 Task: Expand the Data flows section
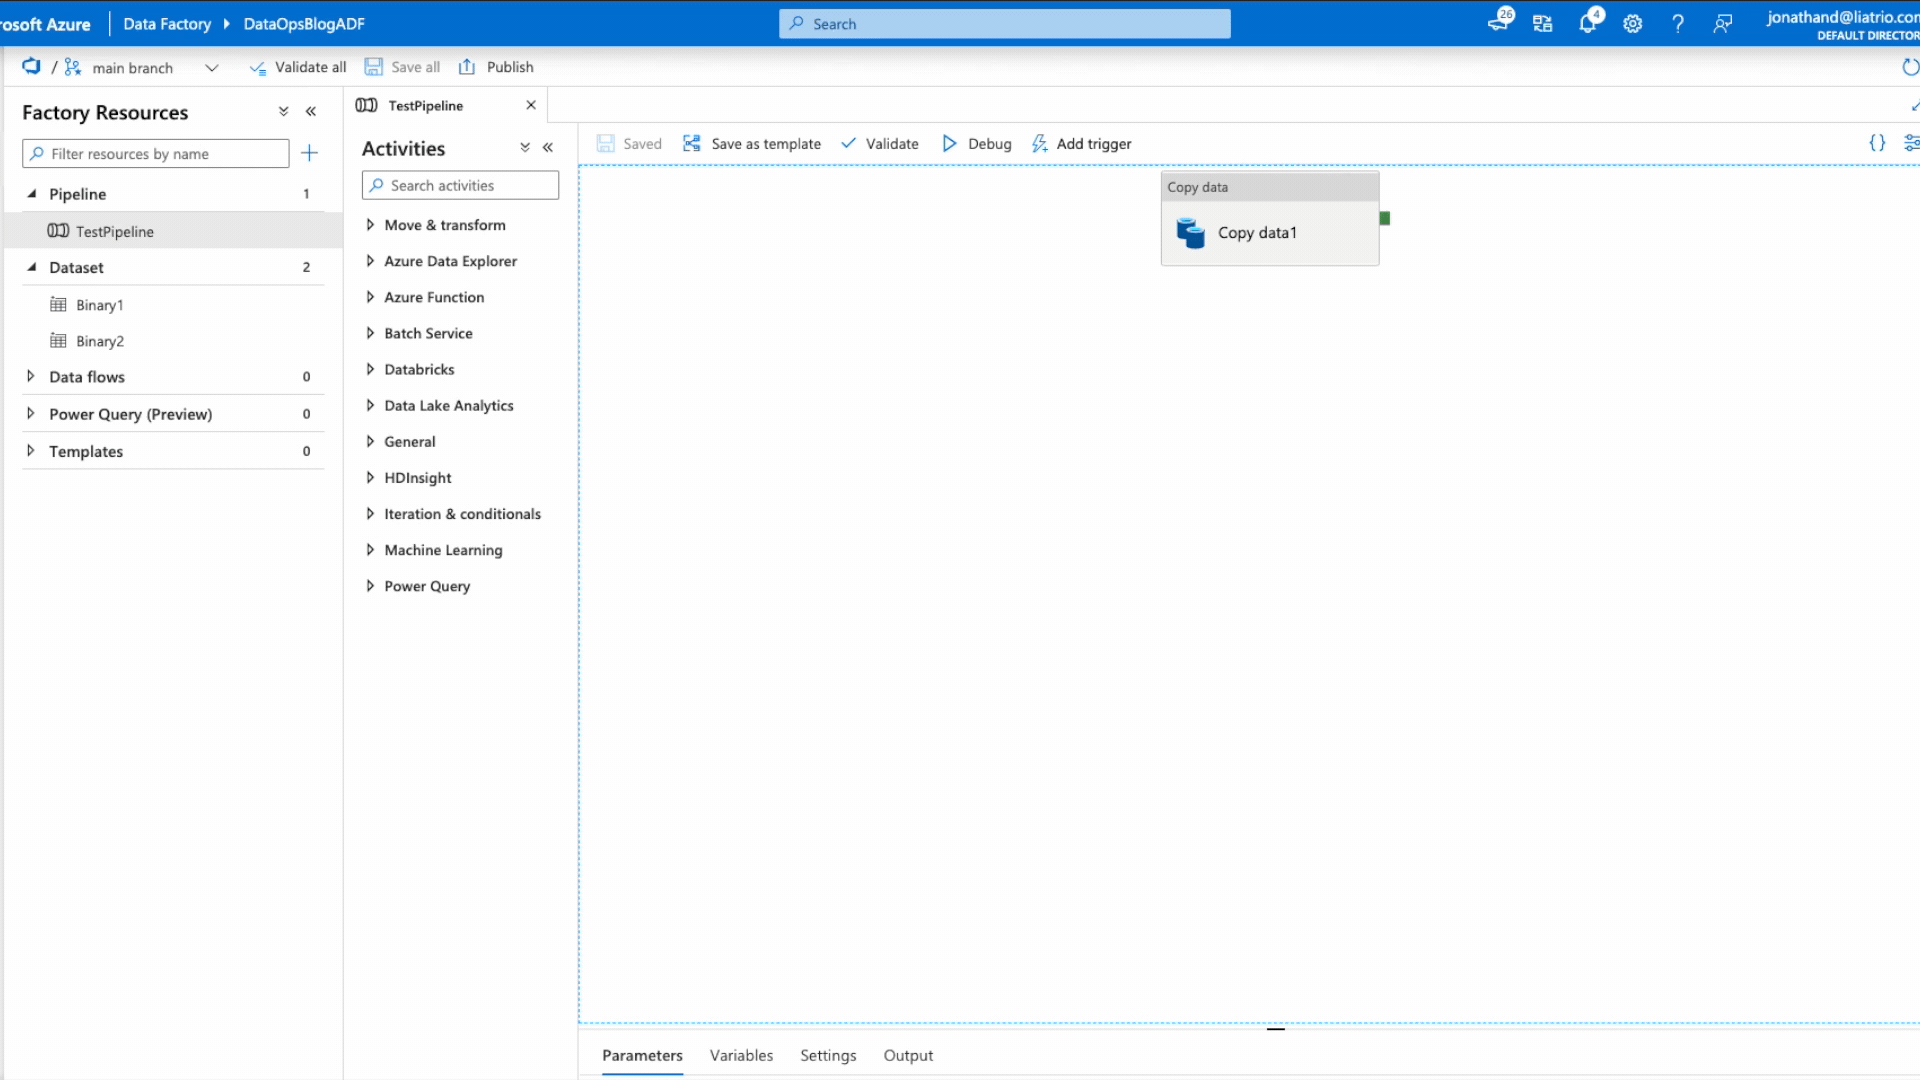click(31, 376)
